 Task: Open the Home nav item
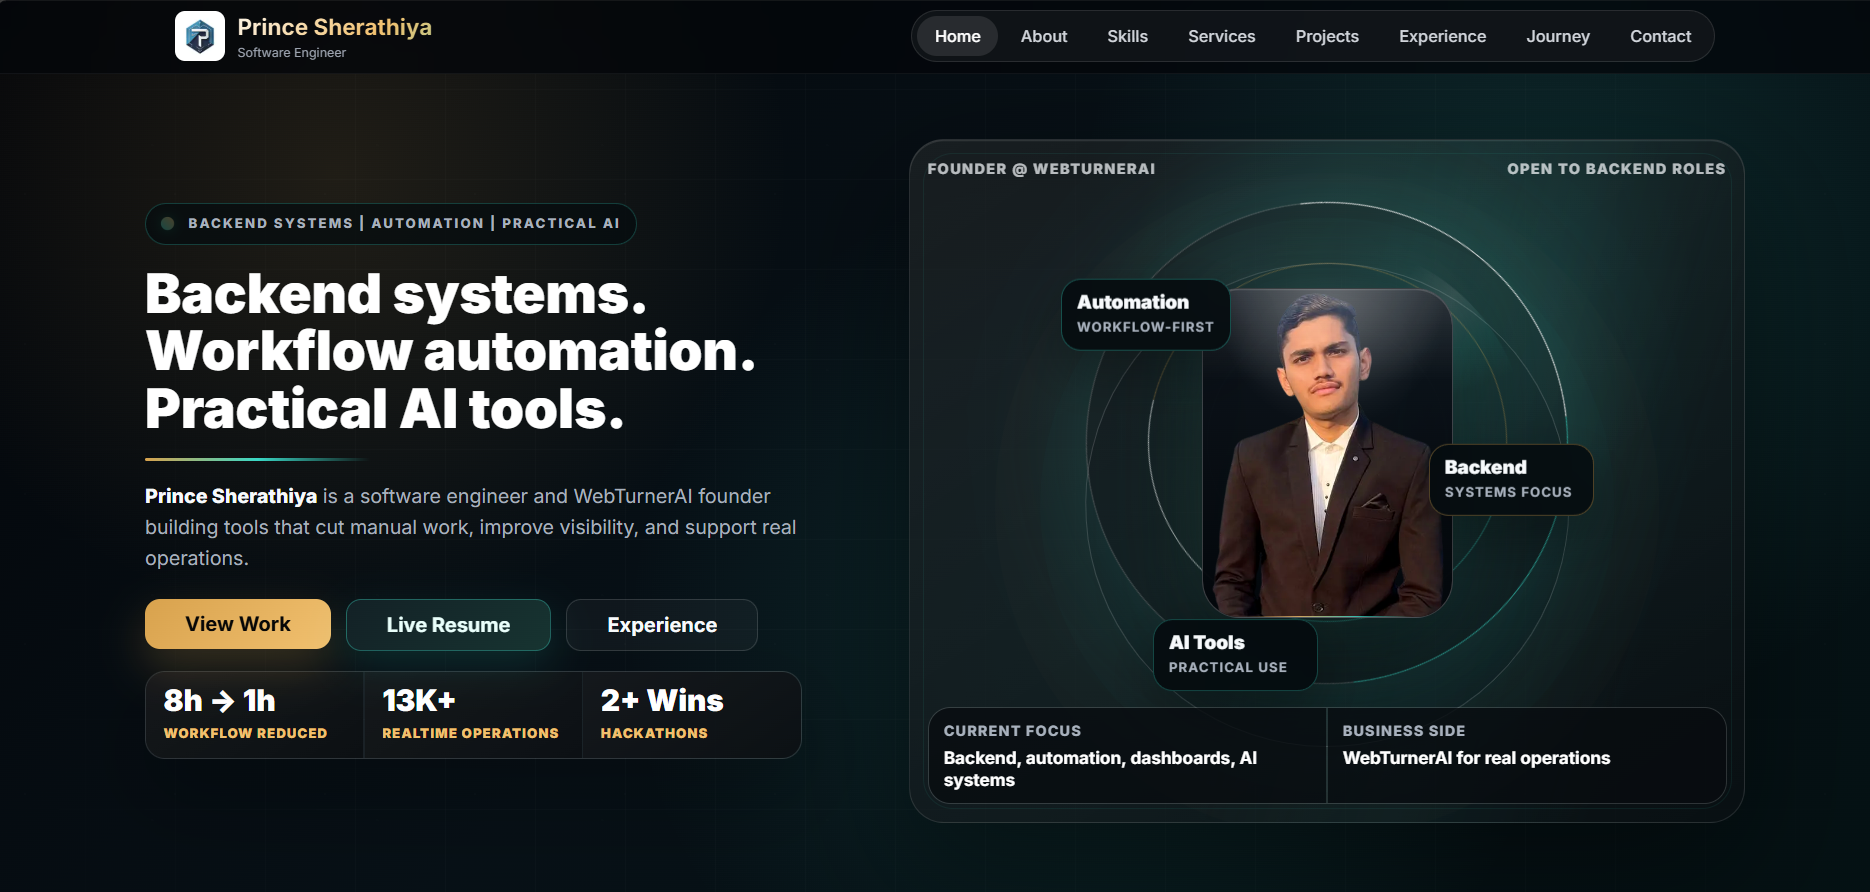click(957, 36)
